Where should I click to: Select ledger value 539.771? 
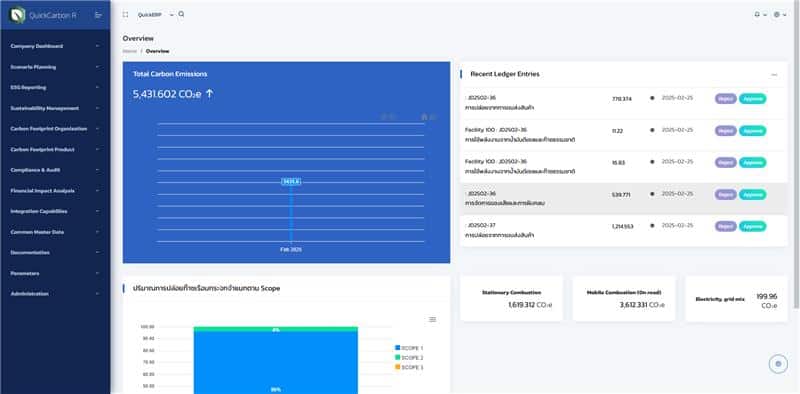[621, 195]
